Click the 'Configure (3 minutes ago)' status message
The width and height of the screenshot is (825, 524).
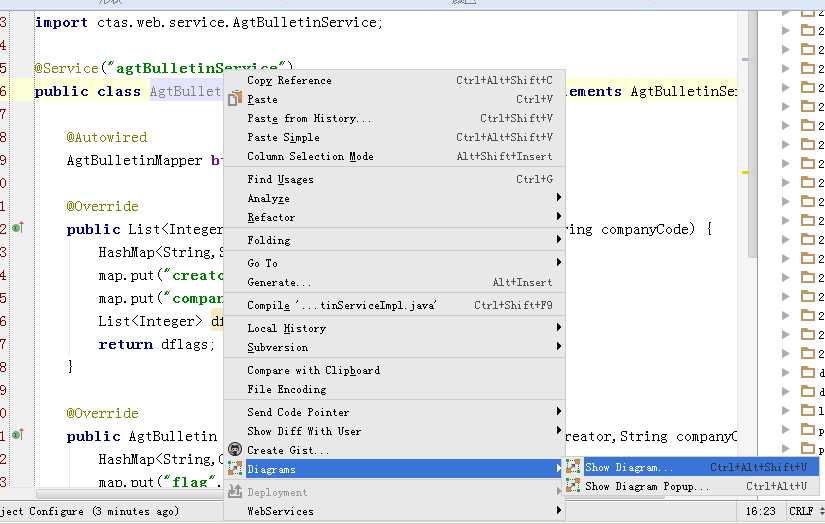coord(104,511)
